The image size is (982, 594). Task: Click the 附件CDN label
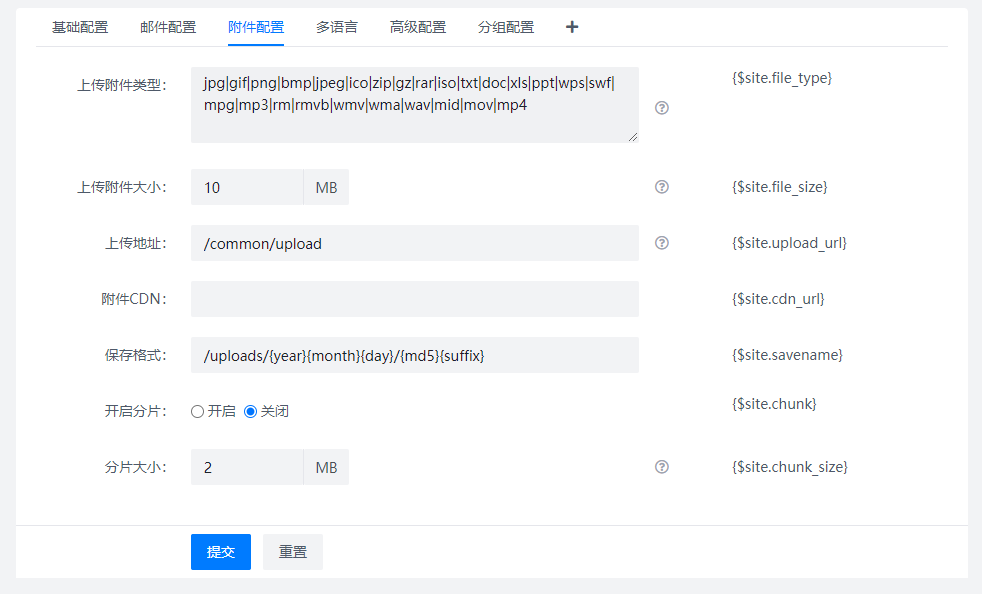pyautogui.click(x=133, y=299)
